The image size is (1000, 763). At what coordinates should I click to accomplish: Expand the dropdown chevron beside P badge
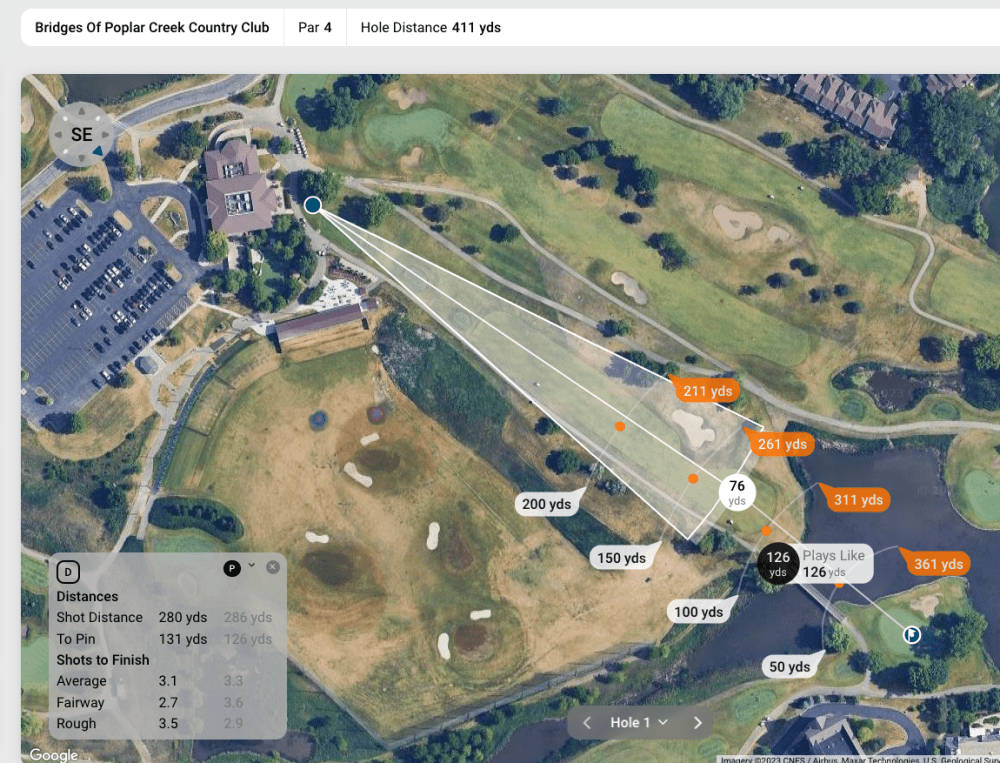tap(252, 566)
